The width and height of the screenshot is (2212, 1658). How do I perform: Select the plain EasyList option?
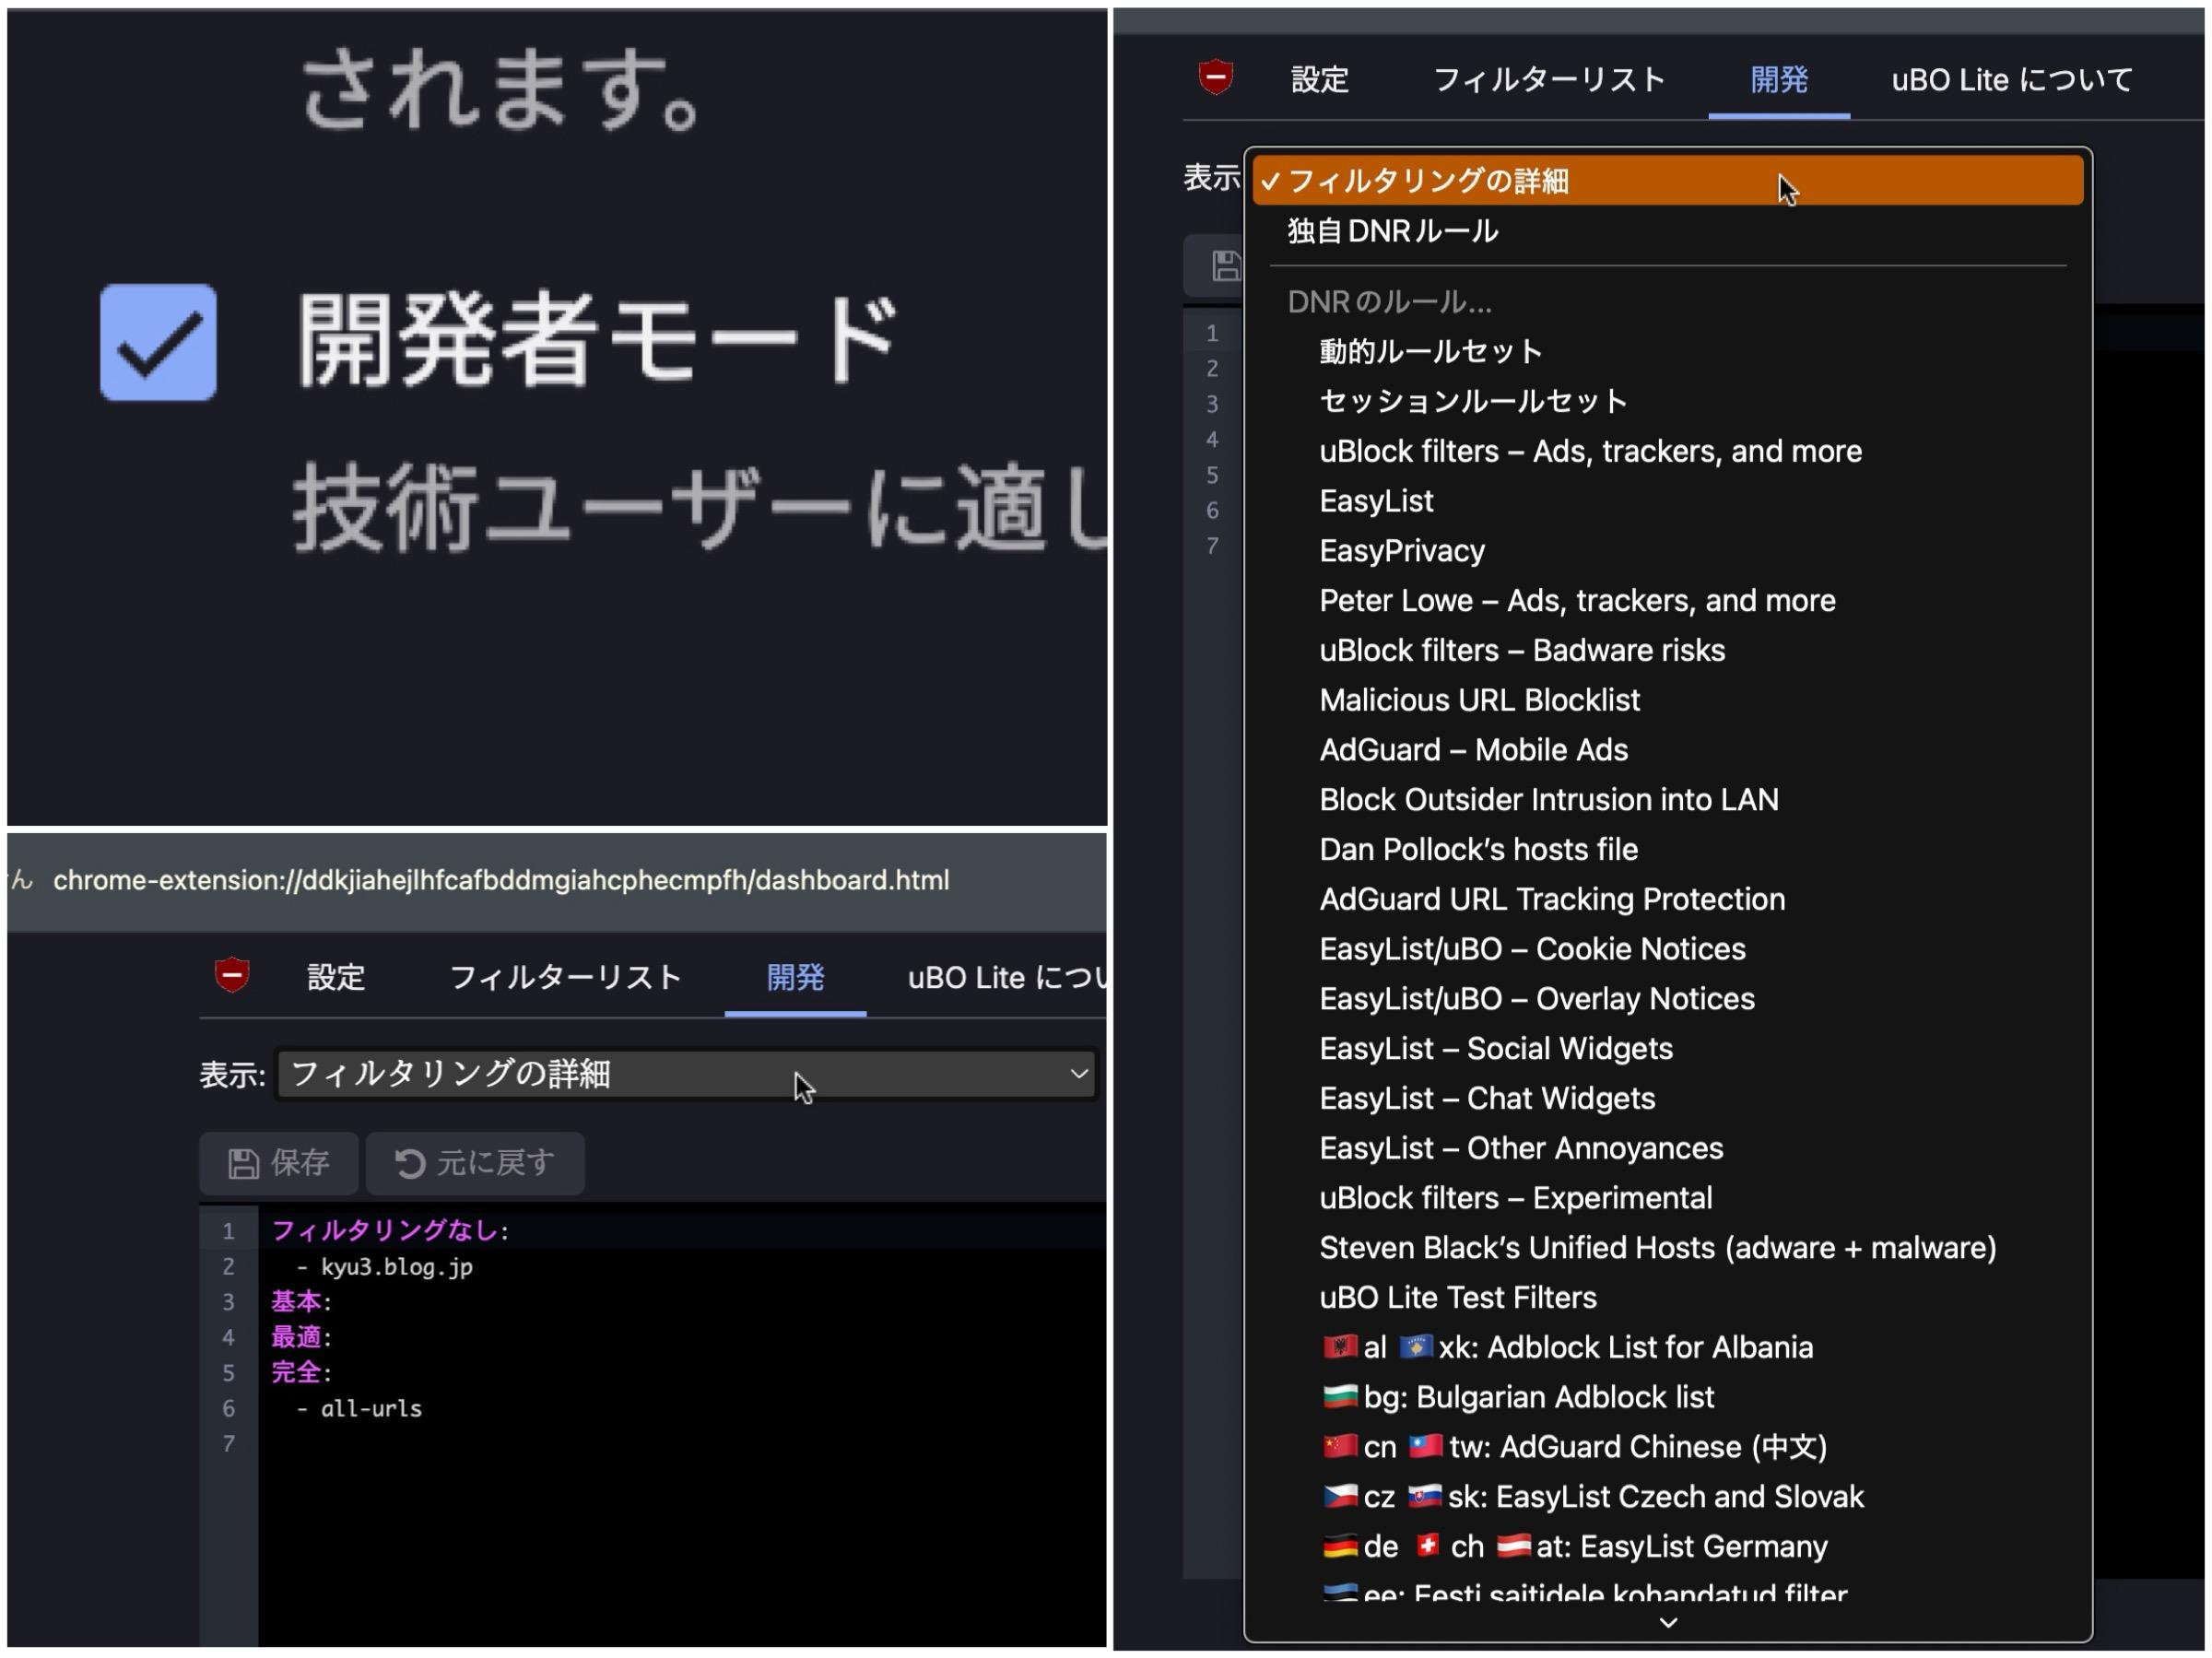[x=1667, y=500]
